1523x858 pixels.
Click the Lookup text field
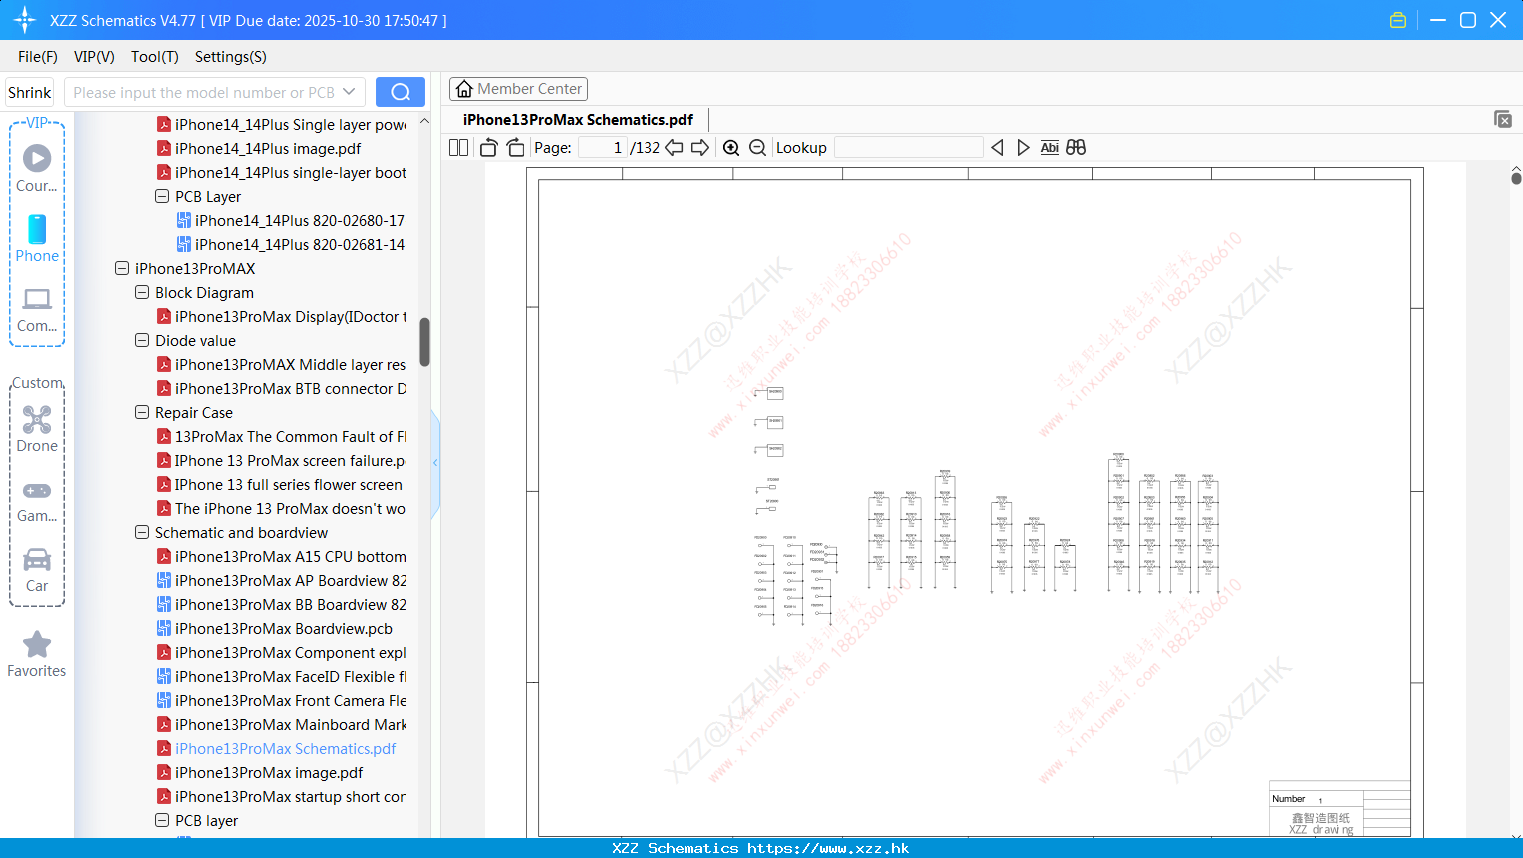point(909,148)
